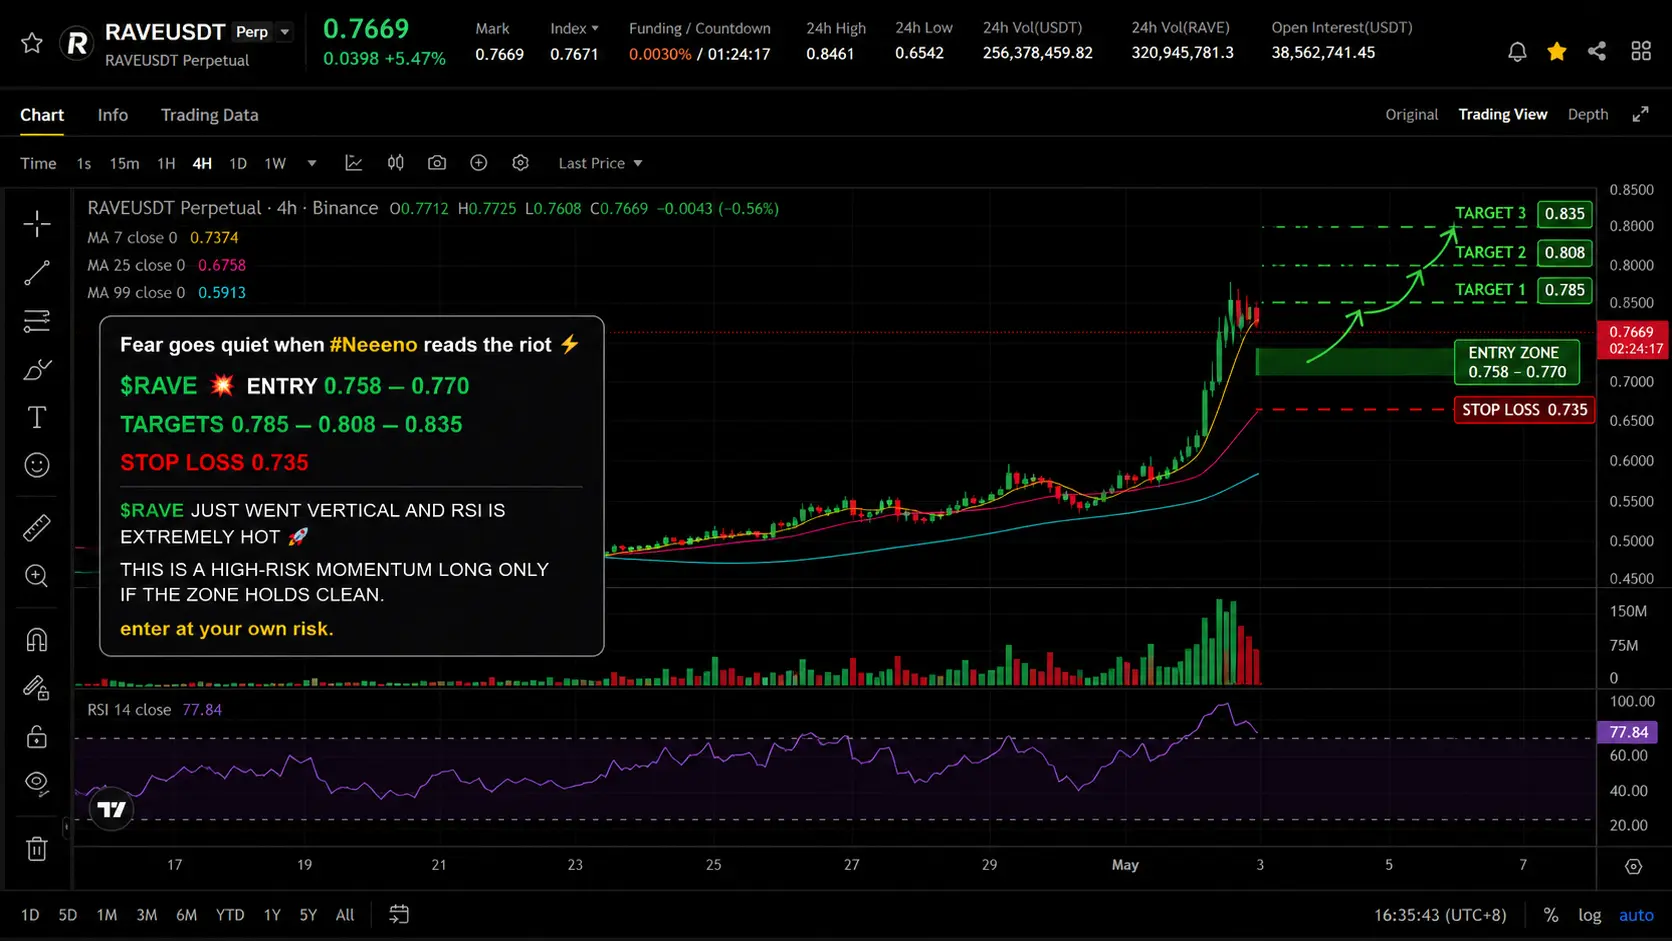1672x941 pixels.
Task: Select the text annotation tool
Action: (37, 417)
